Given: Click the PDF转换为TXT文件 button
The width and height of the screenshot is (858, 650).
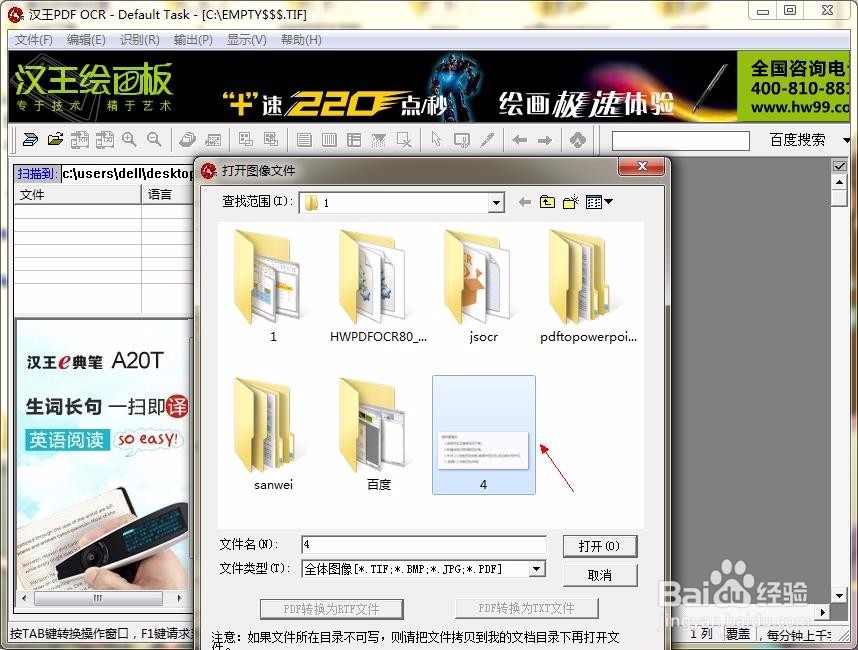Looking at the screenshot, I should point(526,608).
